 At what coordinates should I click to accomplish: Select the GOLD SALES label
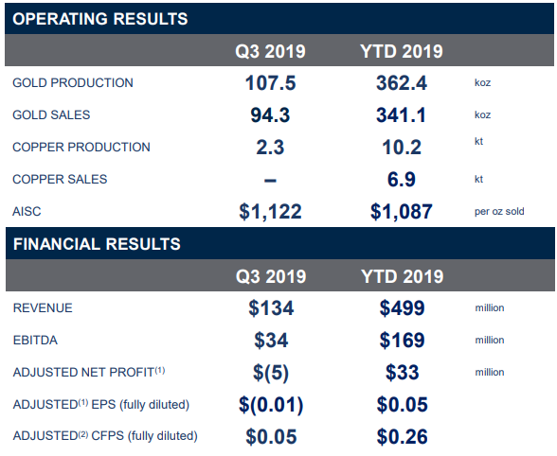pos(51,115)
